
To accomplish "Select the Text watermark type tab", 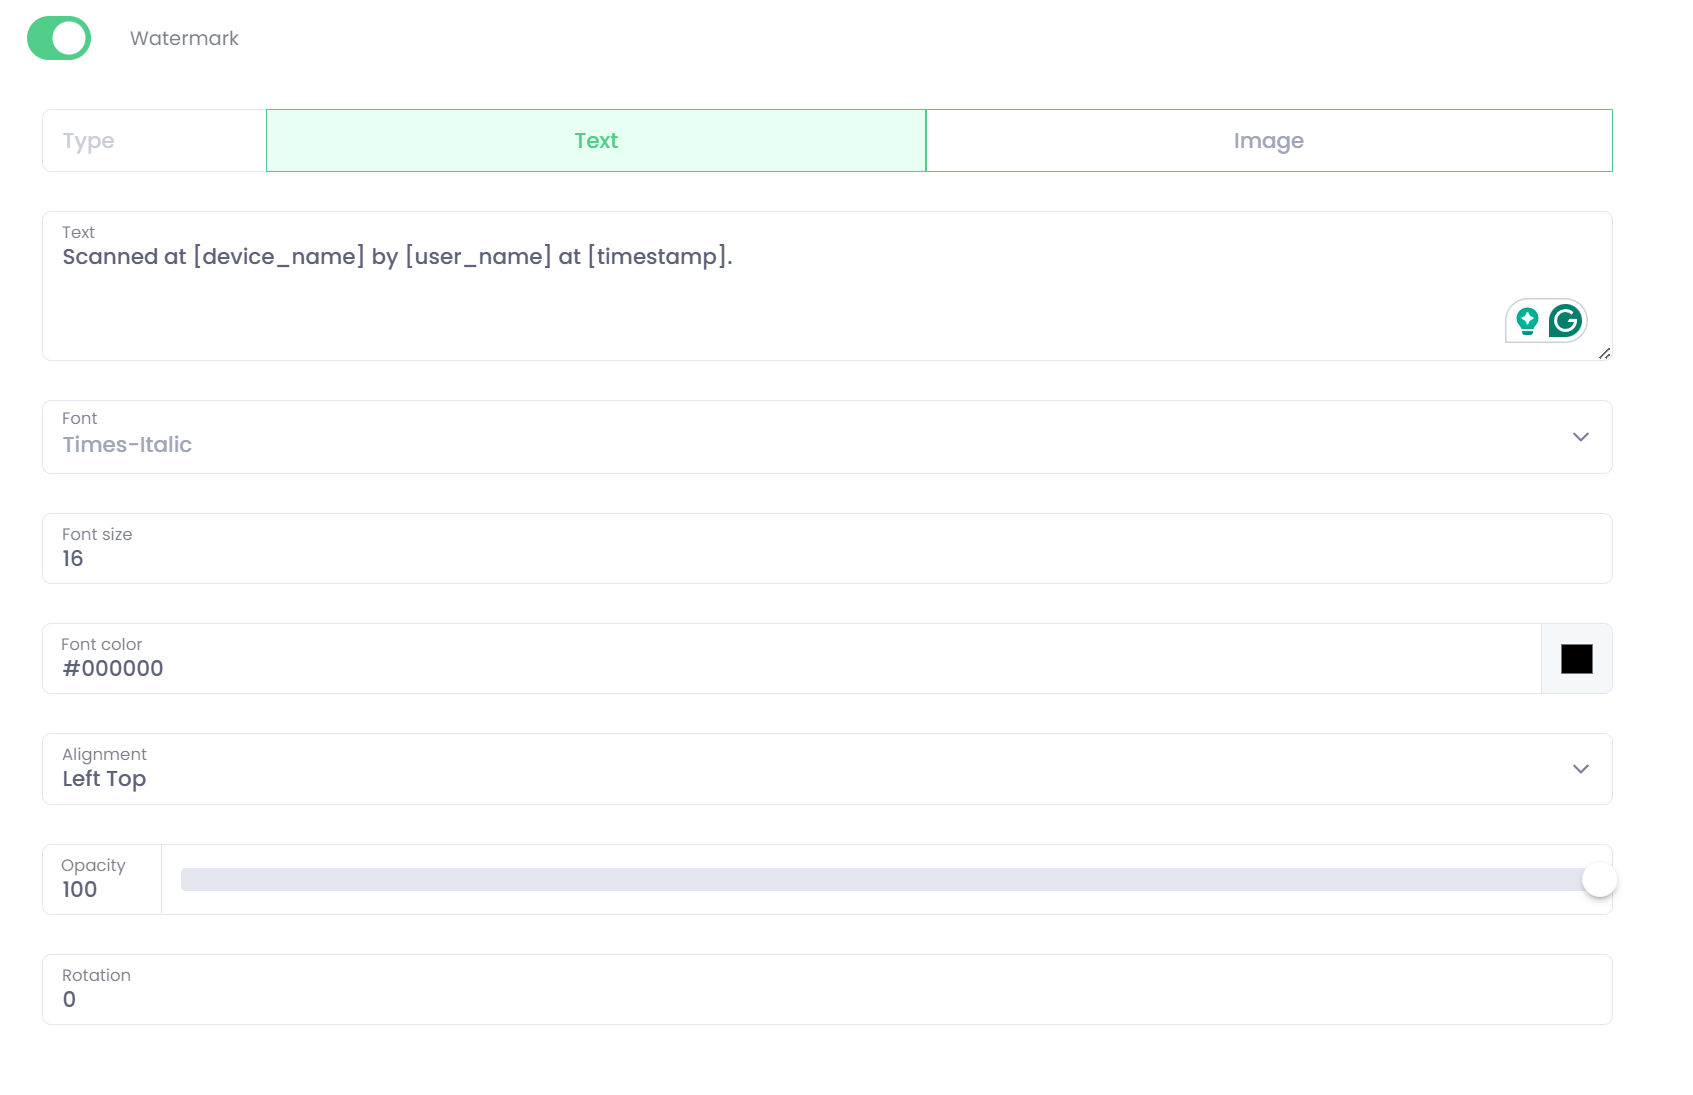I will pyautogui.click(x=596, y=141).
